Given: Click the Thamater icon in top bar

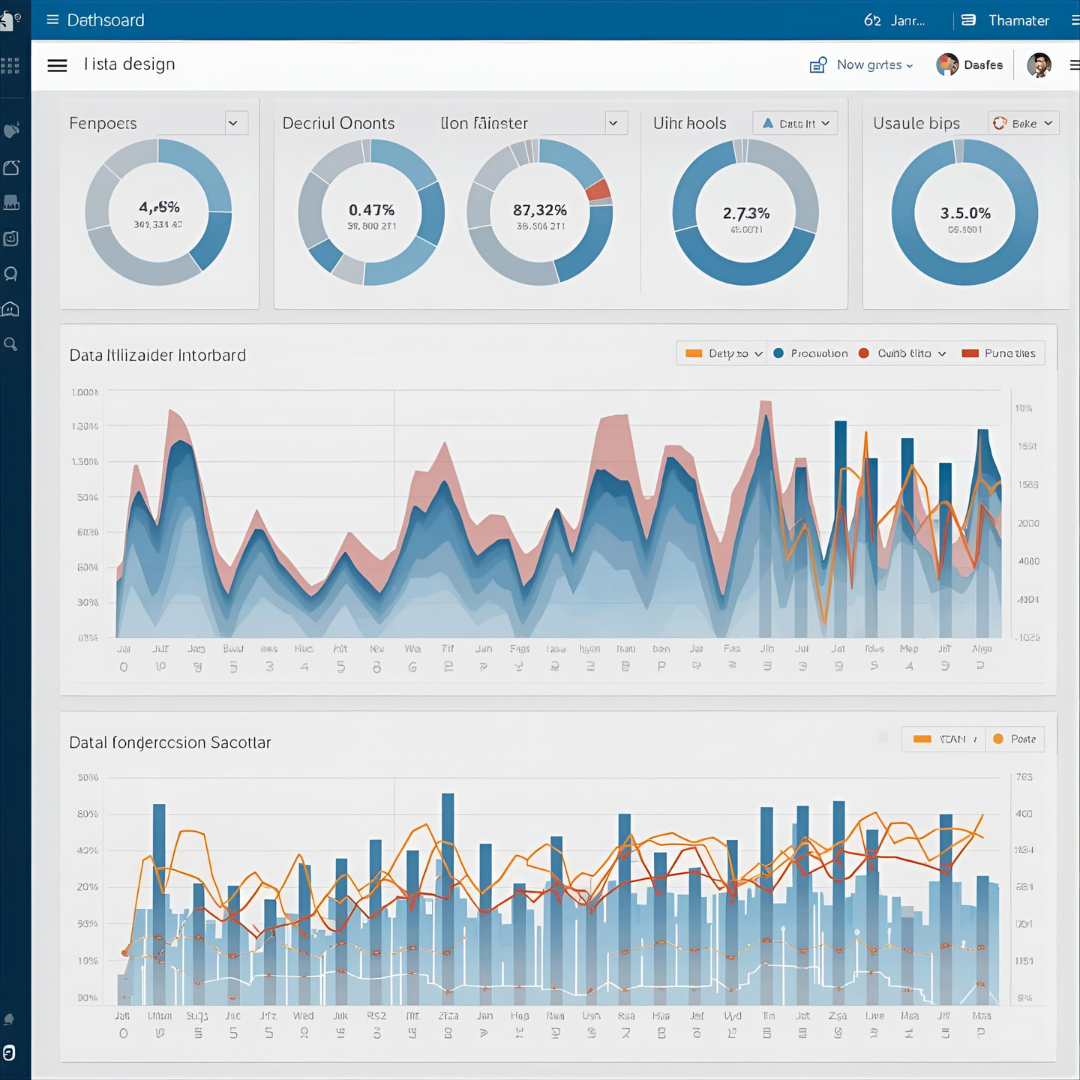Looking at the screenshot, I should tap(967, 20).
